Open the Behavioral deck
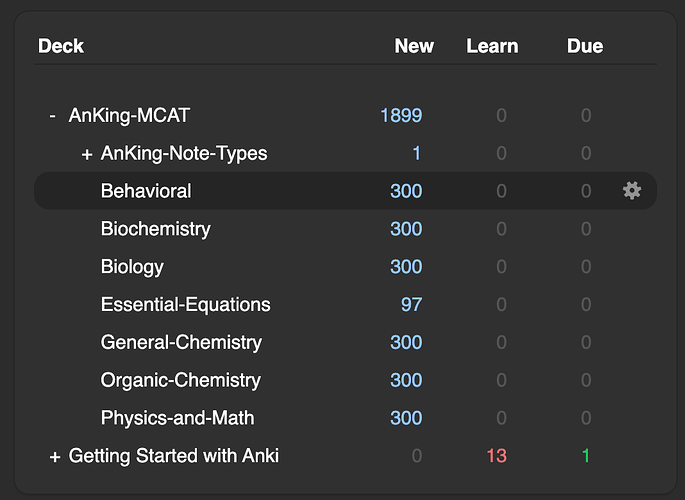This screenshot has height=500, width=685. [146, 190]
